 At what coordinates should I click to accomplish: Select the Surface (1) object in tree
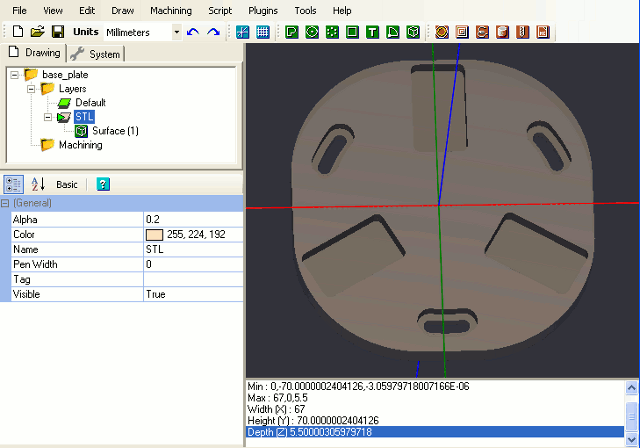pyautogui.click(x=115, y=131)
